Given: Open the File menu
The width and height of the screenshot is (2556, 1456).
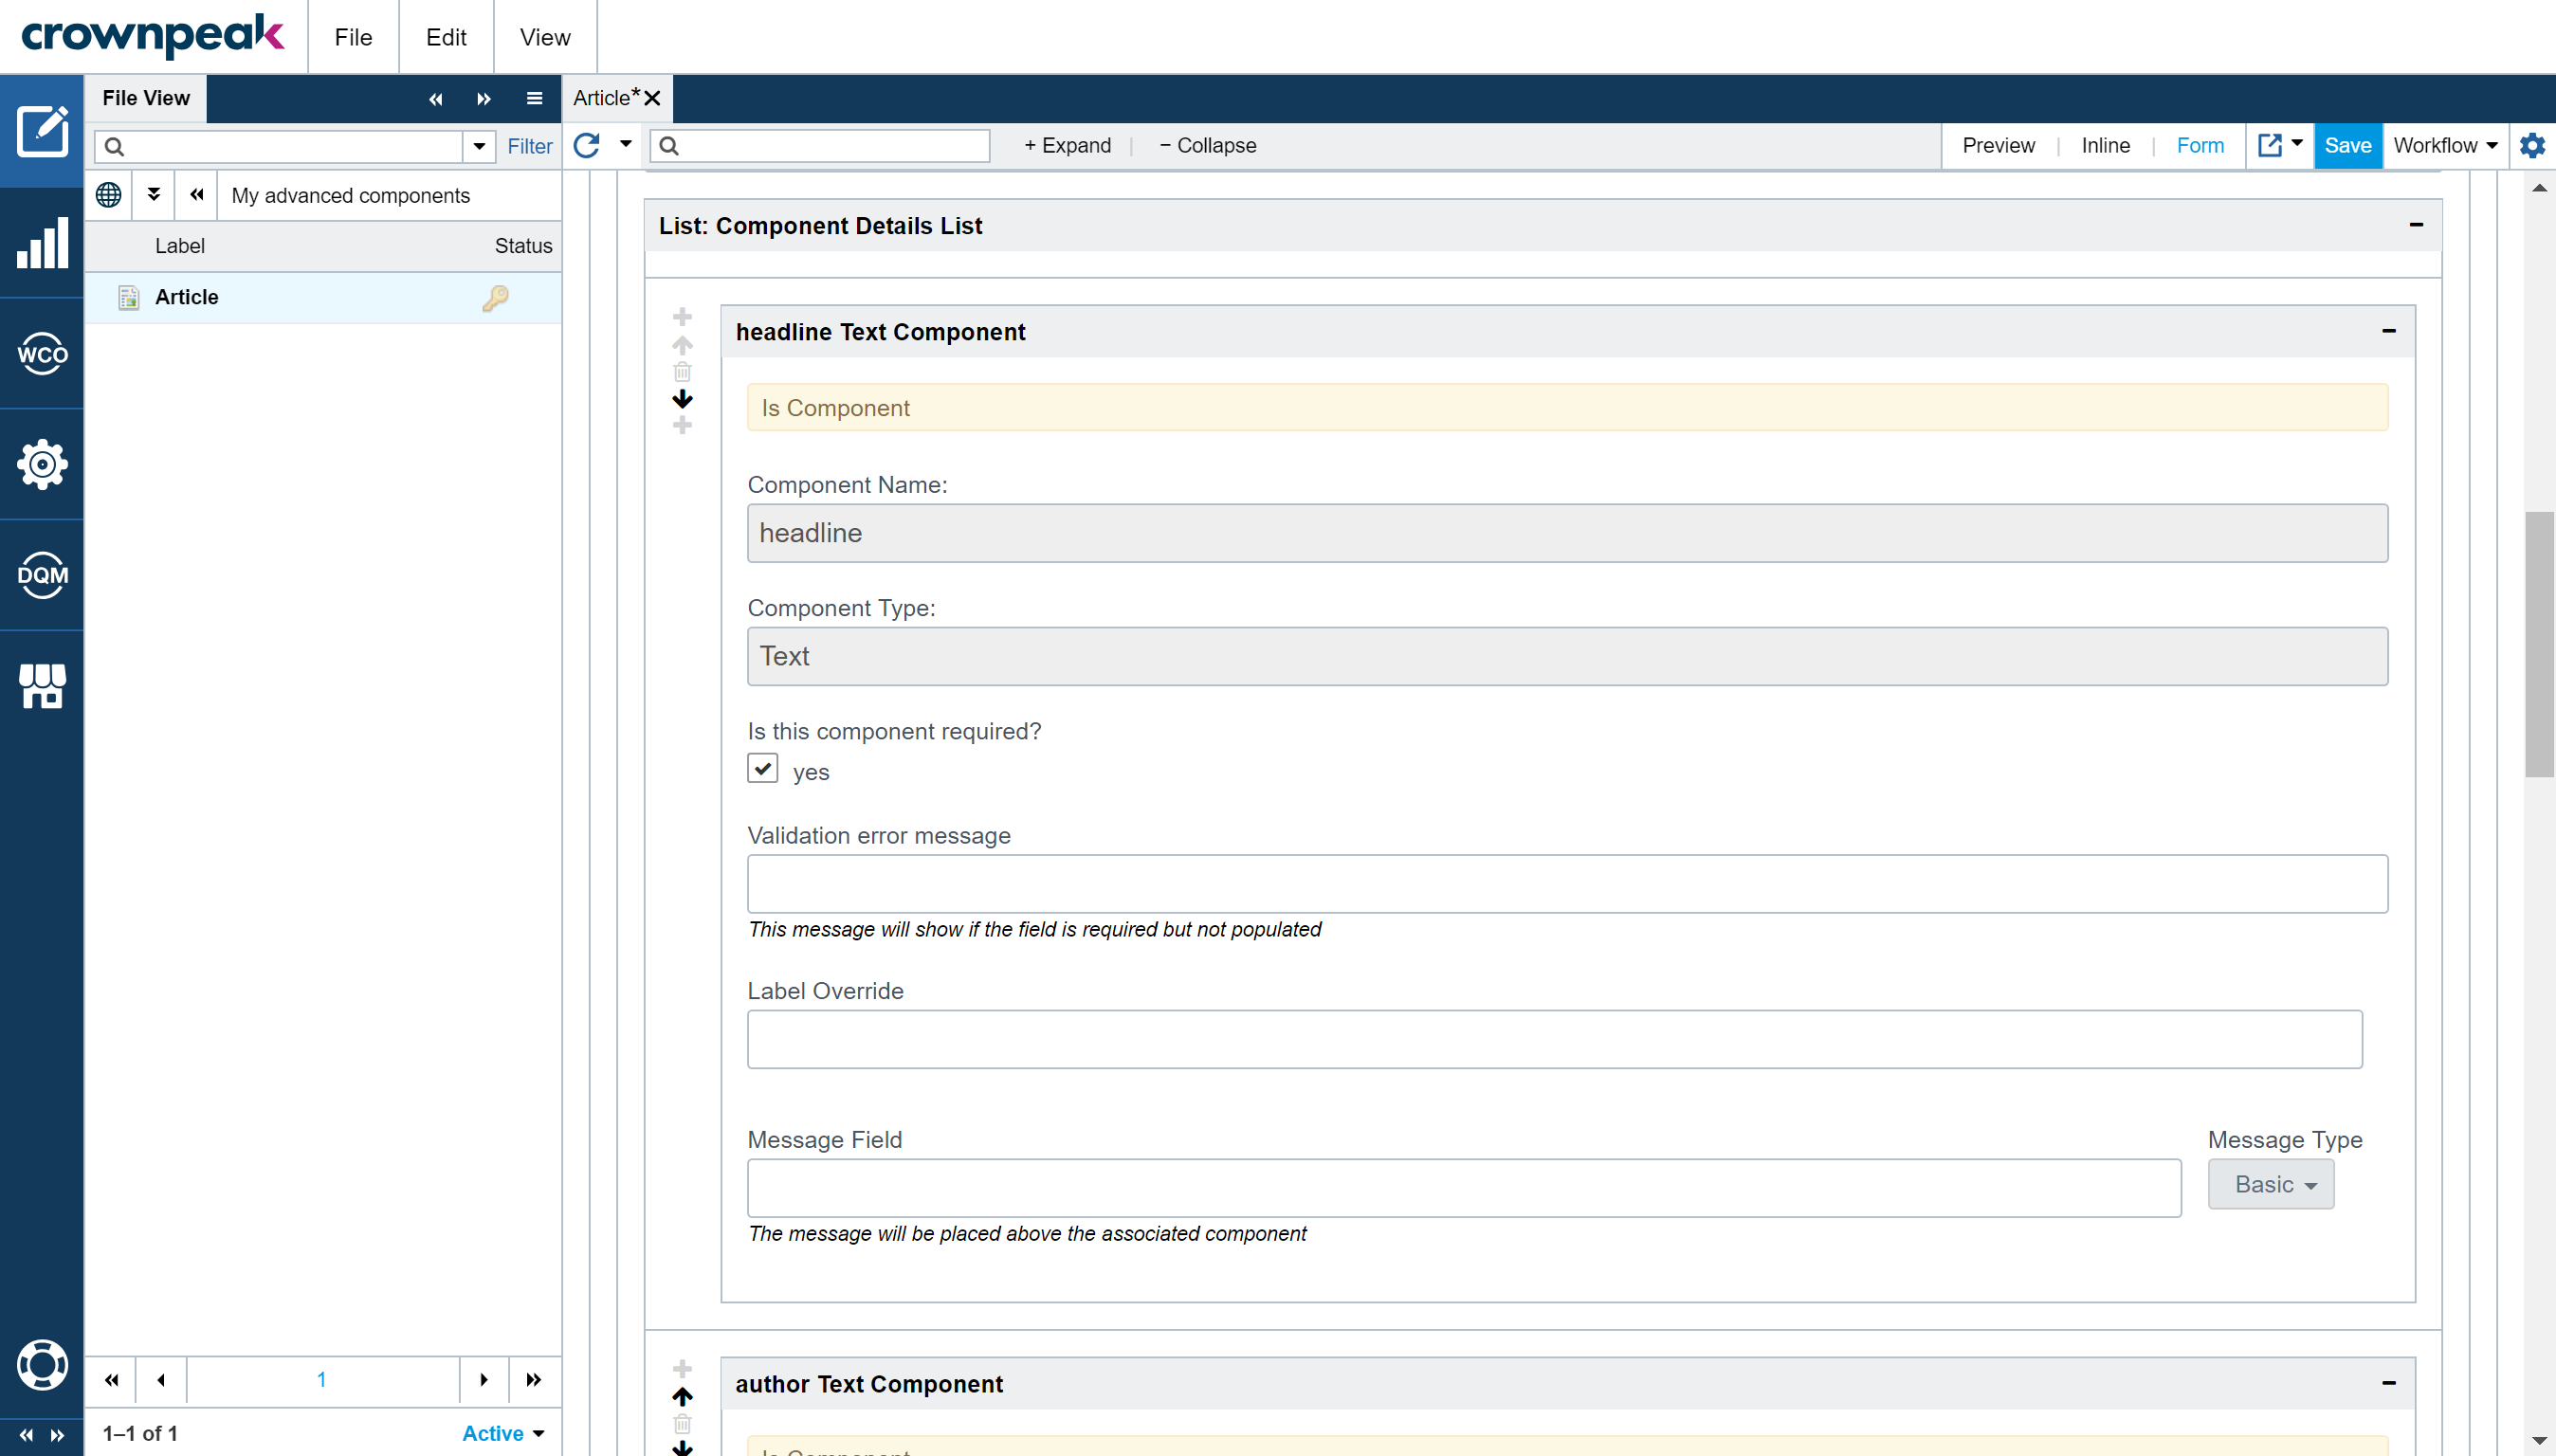Looking at the screenshot, I should pos(353,37).
